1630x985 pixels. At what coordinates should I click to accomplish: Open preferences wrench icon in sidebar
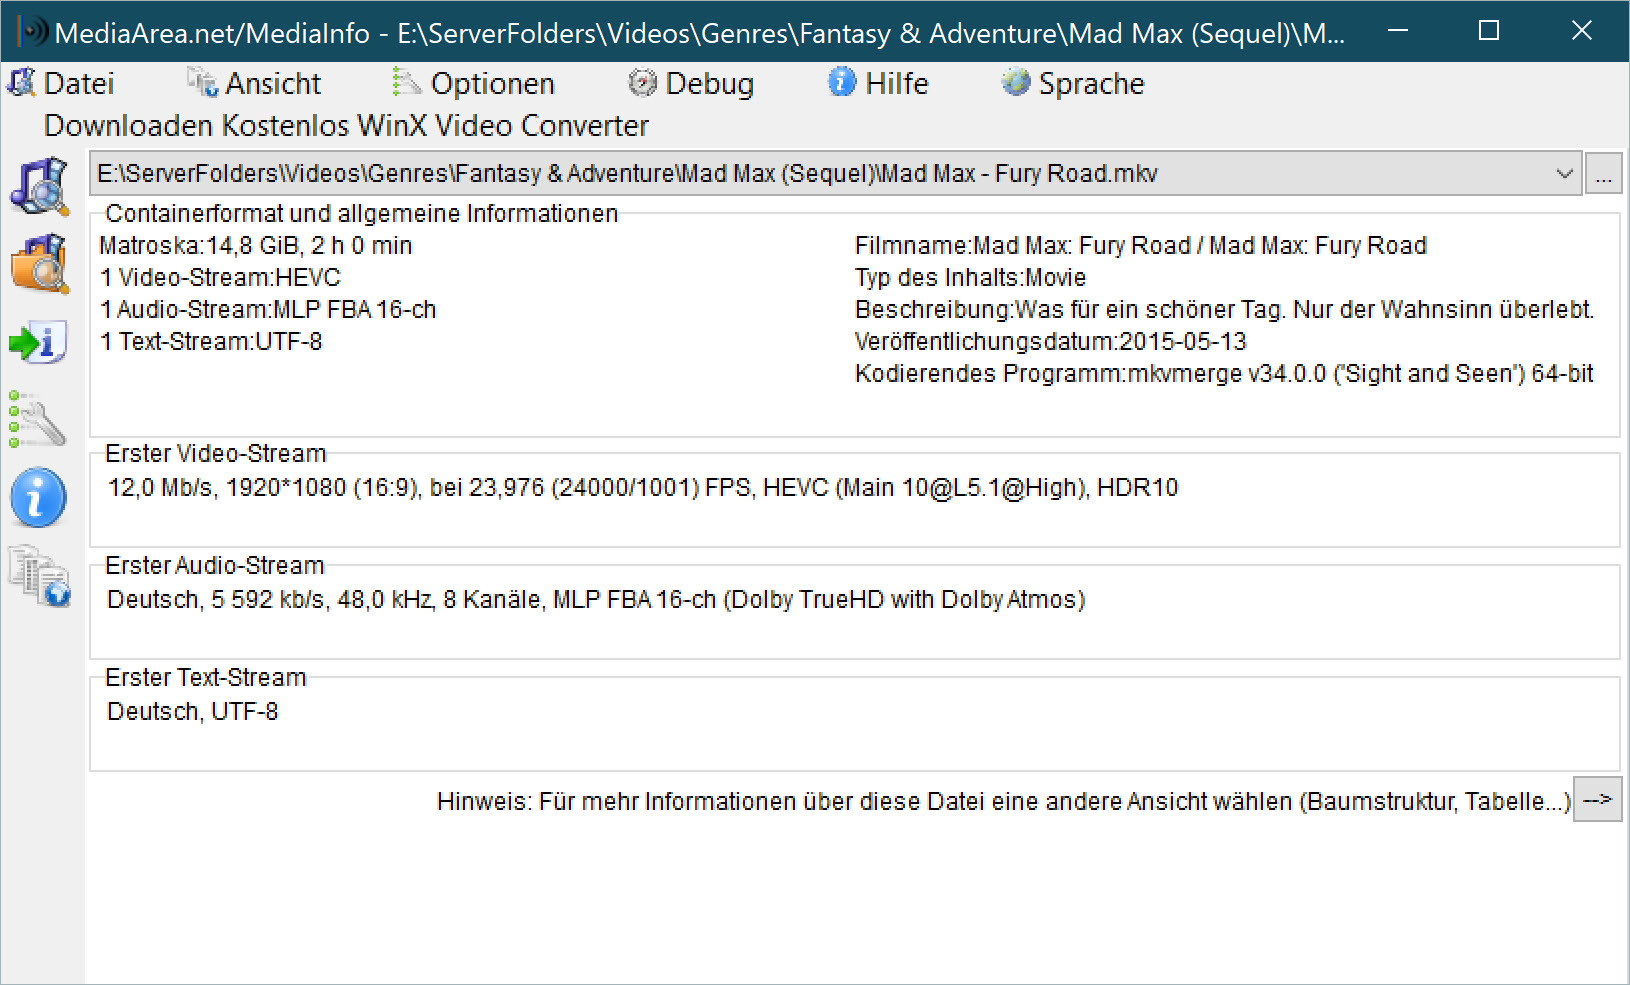[x=38, y=419]
